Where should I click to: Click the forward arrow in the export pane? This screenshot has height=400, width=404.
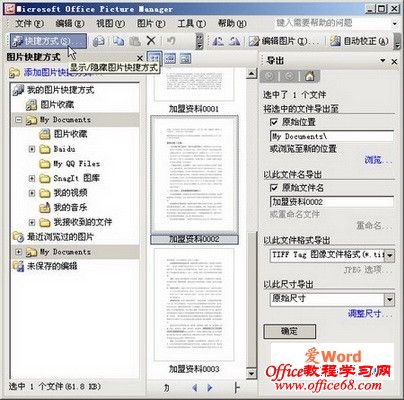pos(289,76)
